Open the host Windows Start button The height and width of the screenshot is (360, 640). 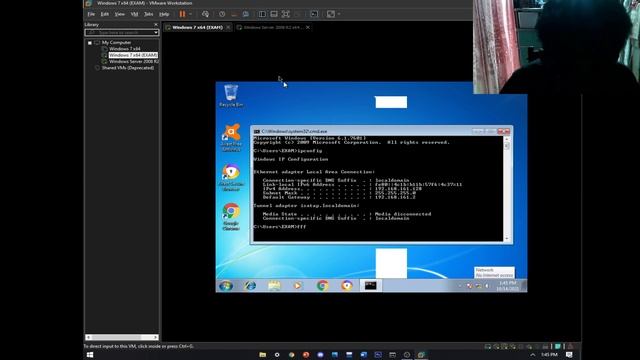(90, 355)
